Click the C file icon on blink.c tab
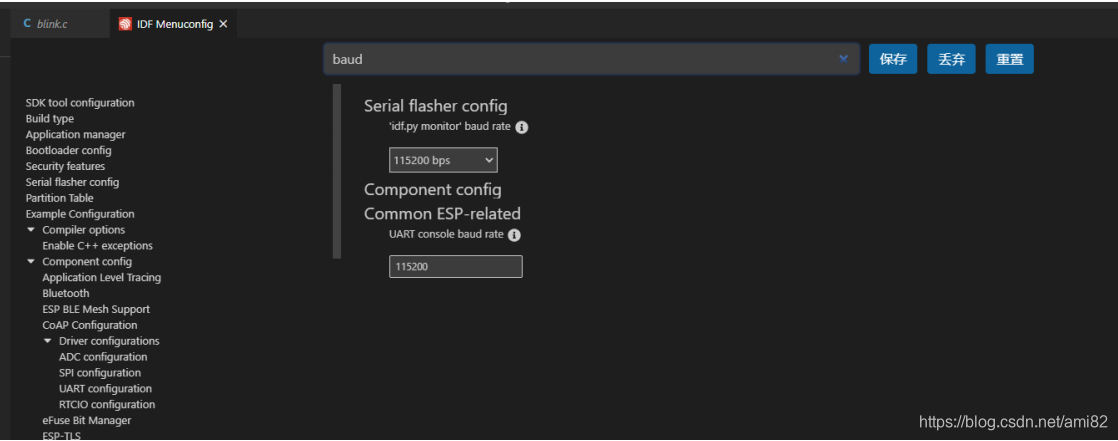 (x=27, y=24)
